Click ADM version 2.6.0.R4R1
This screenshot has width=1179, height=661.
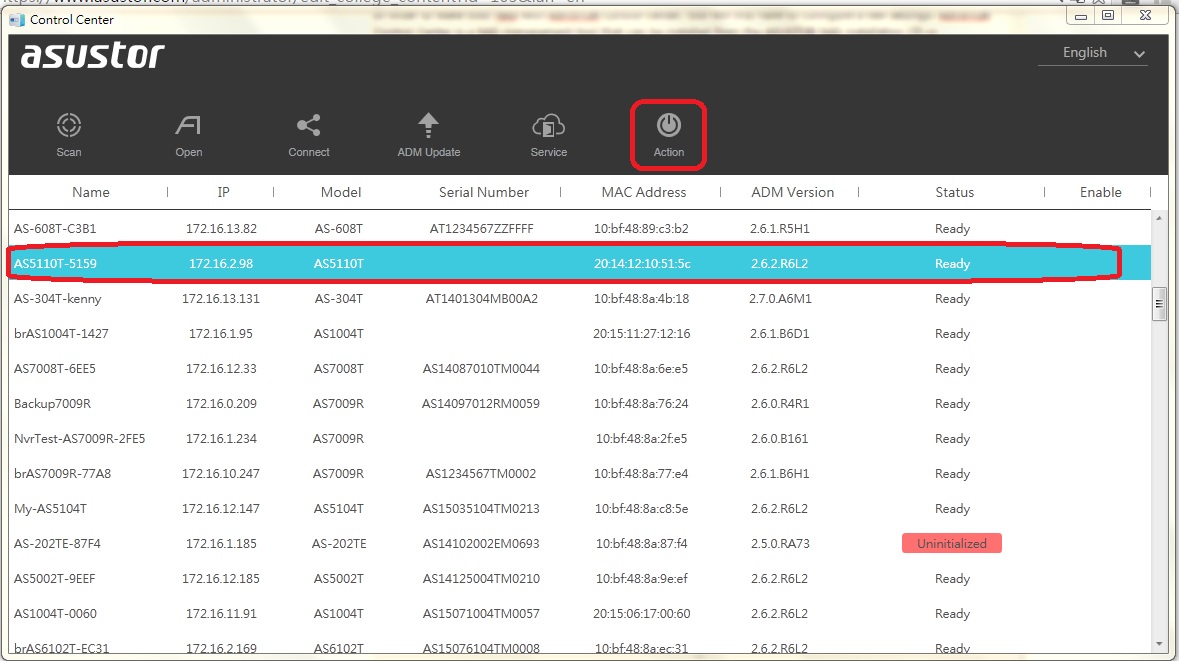tap(780, 404)
